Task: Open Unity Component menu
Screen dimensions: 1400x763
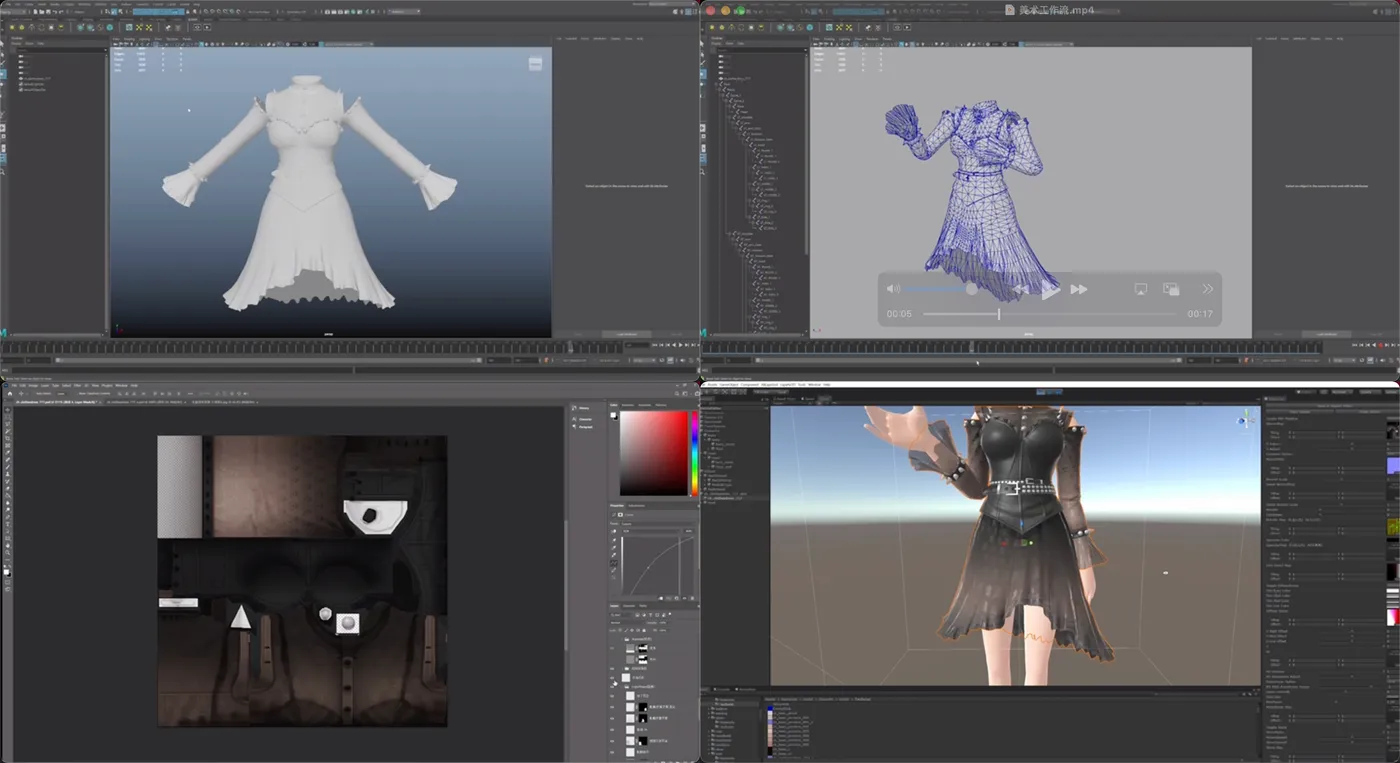Action: tap(750, 385)
